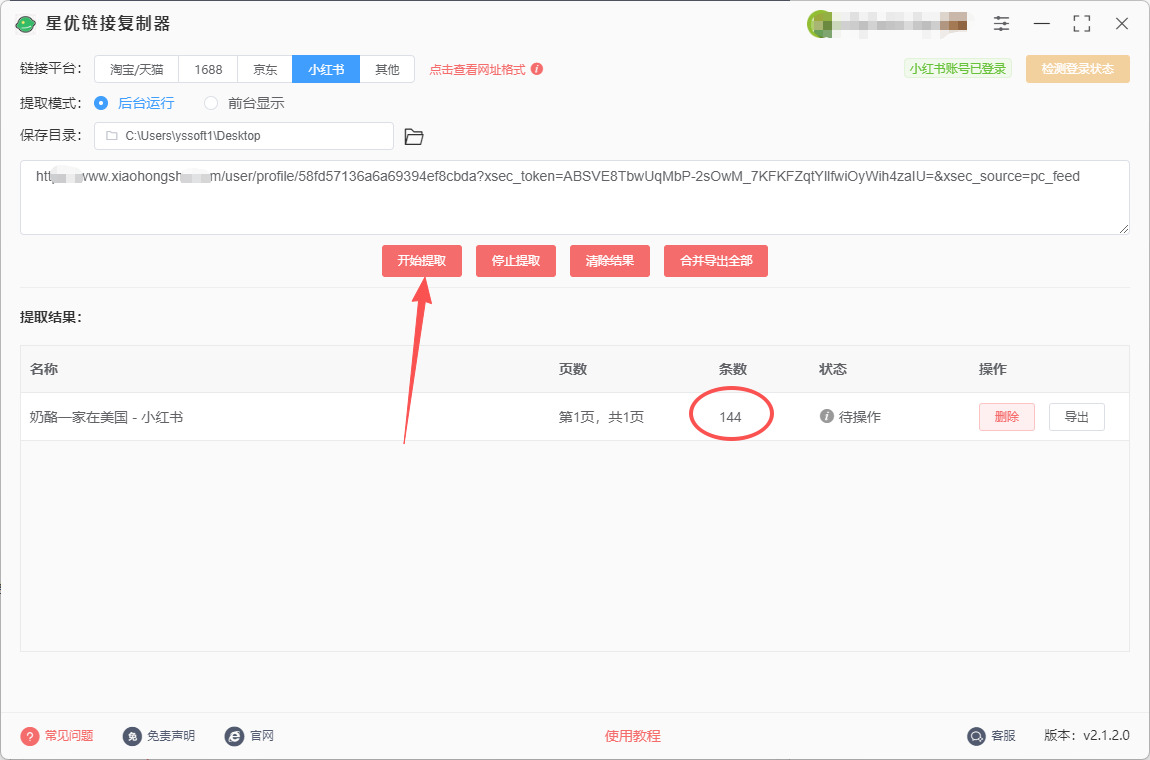Click 停止提取 button

(x=516, y=261)
